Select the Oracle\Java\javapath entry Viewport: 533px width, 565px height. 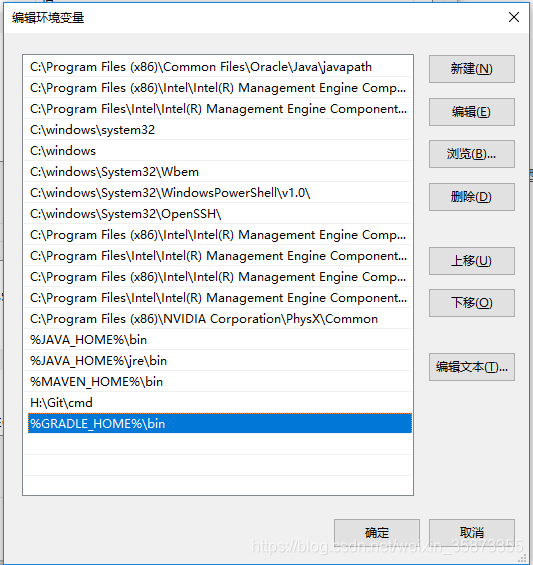click(218, 67)
